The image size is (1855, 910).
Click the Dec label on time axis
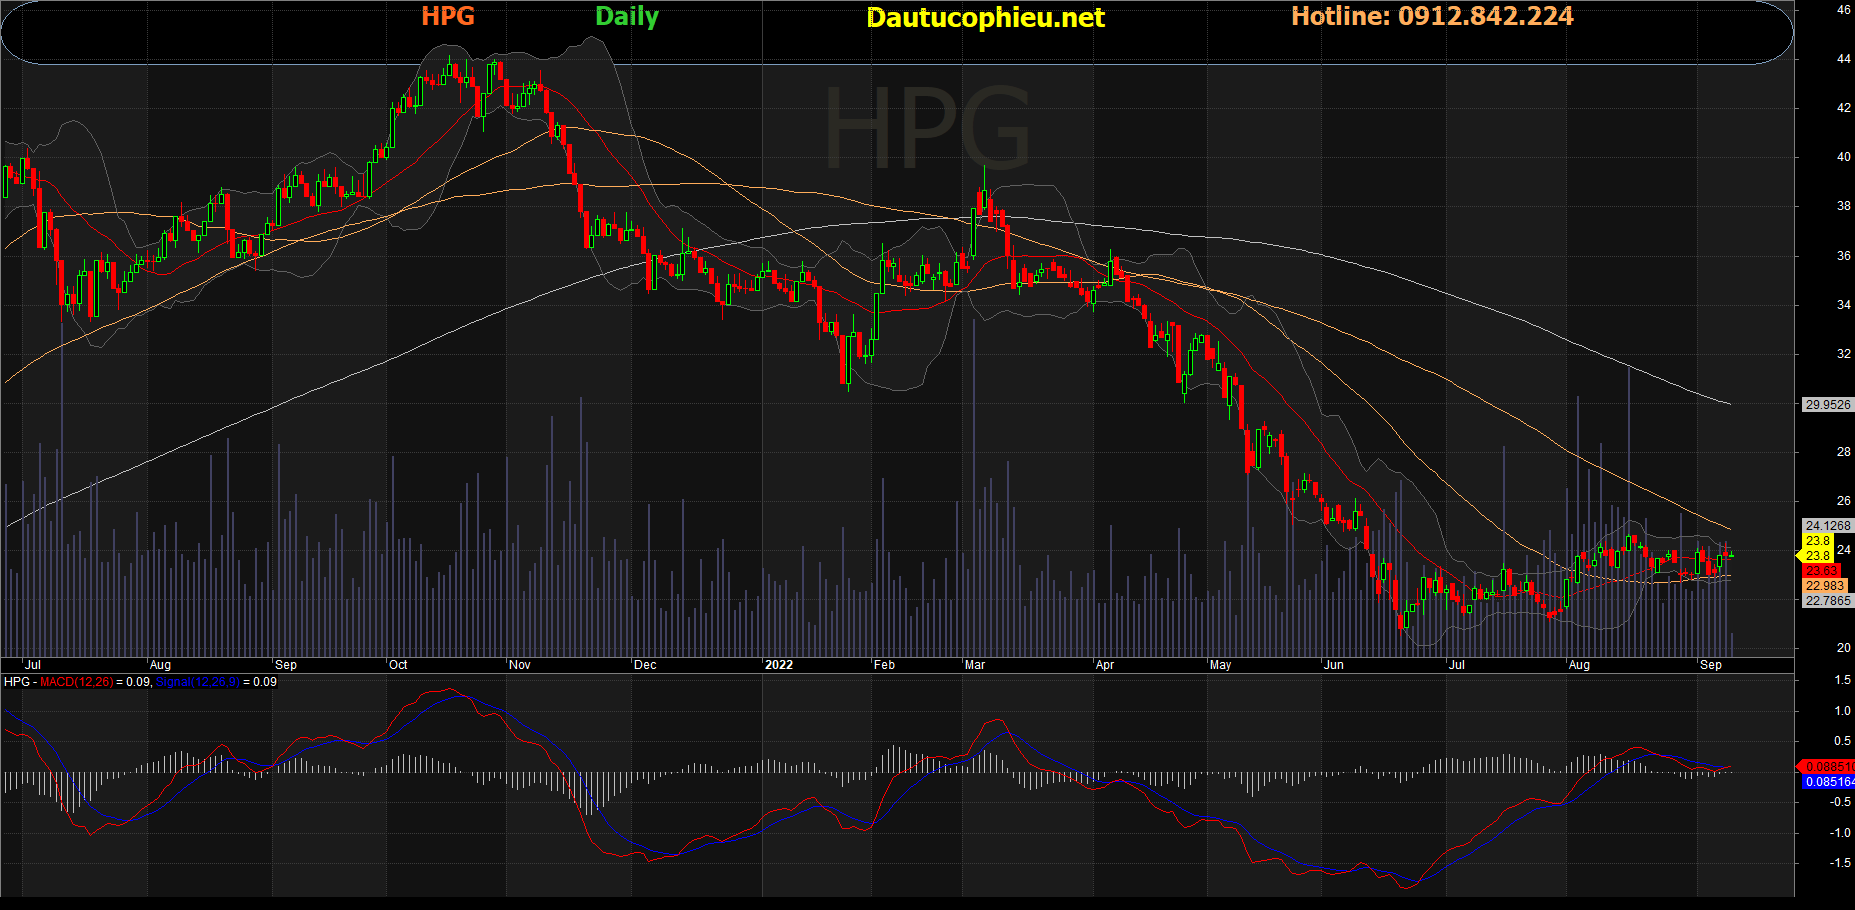(646, 665)
